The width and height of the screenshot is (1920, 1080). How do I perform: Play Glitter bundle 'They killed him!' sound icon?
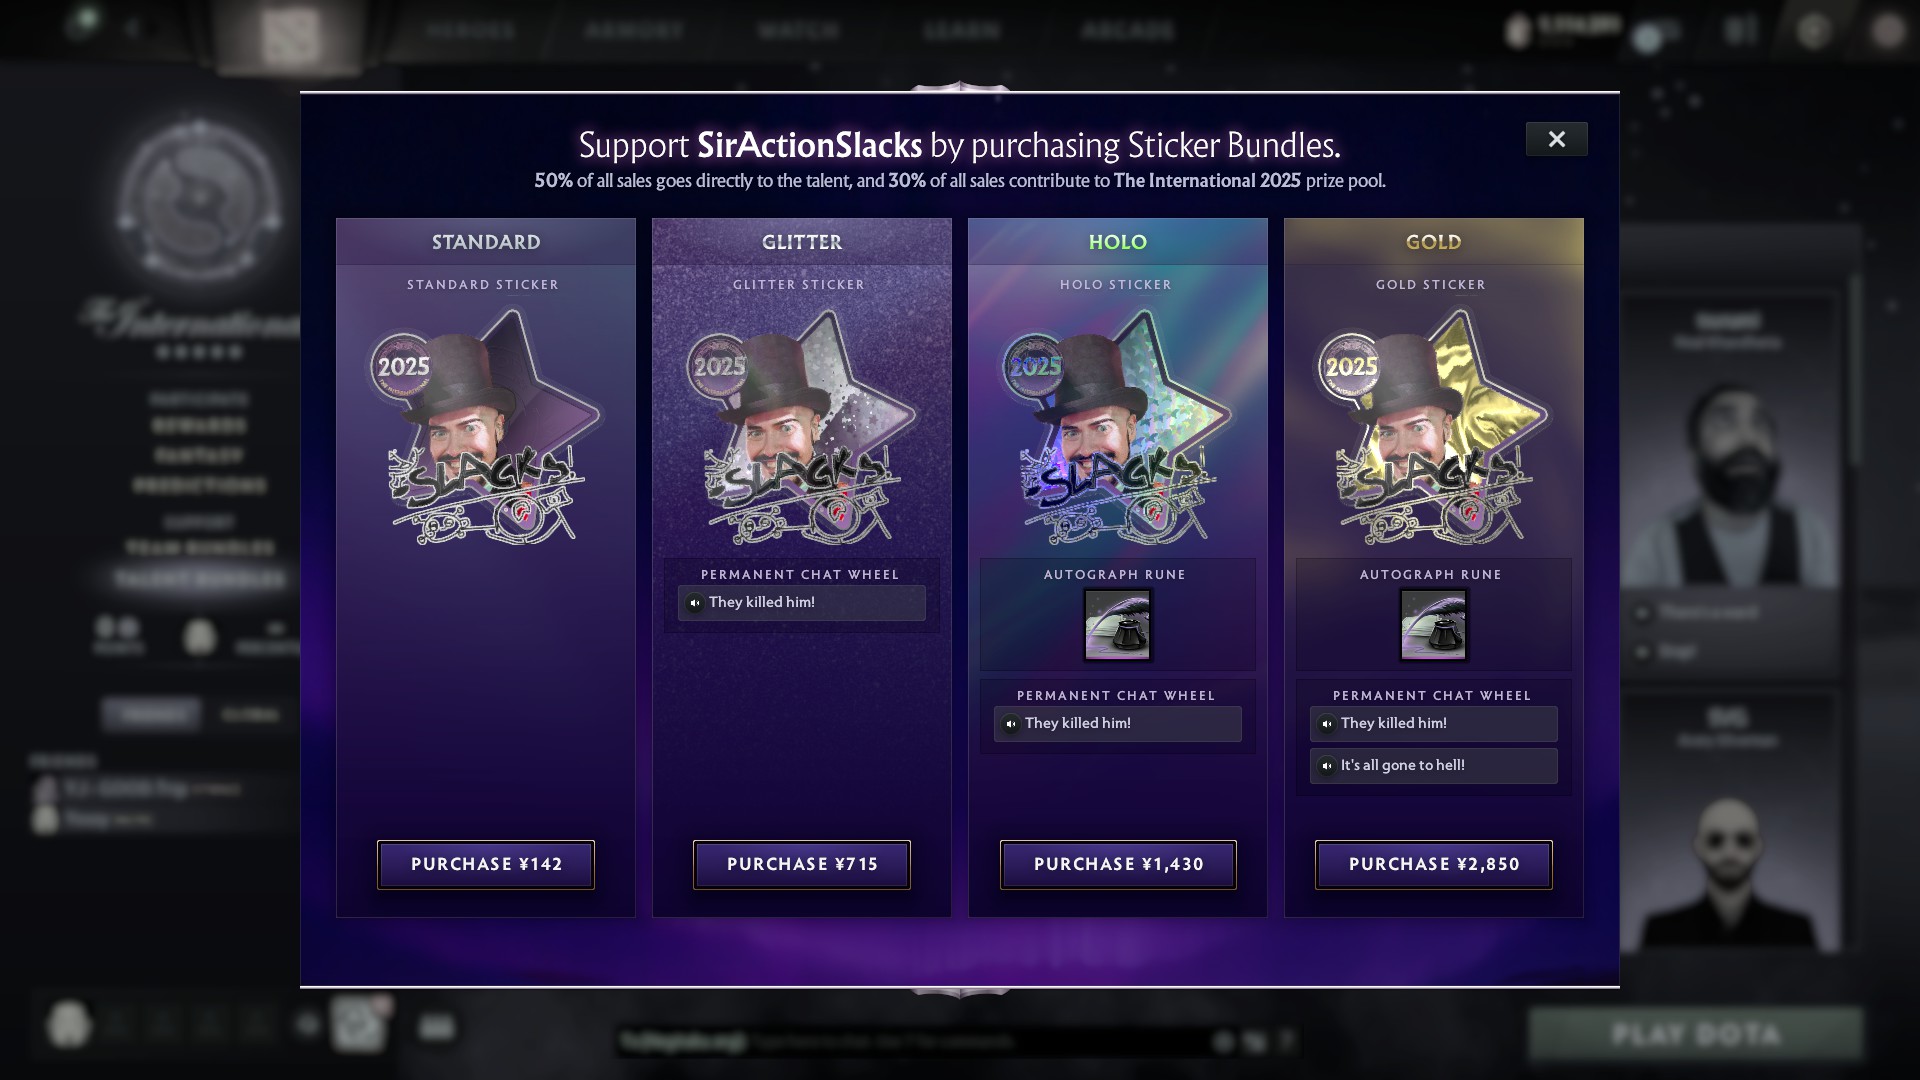(x=695, y=603)
